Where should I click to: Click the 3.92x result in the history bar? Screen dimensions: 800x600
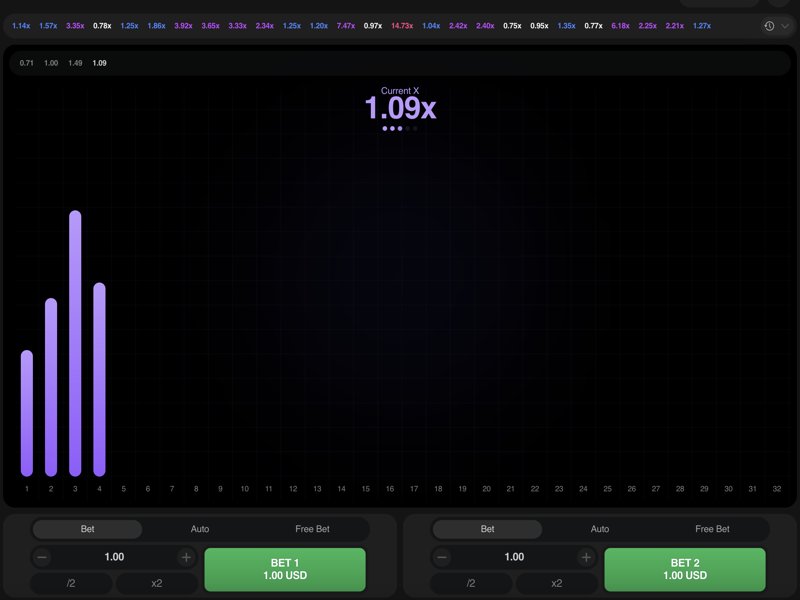point(183,26)
